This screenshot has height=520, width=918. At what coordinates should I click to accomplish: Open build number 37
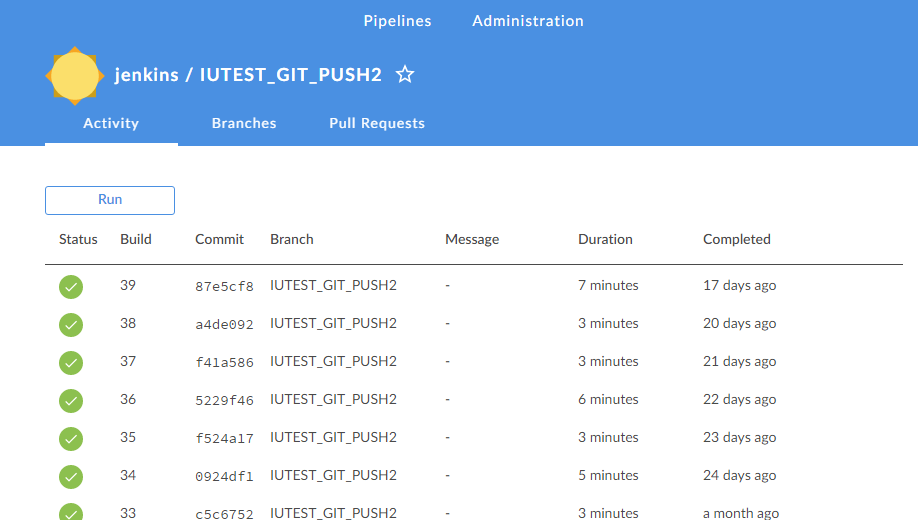point(128,361)
